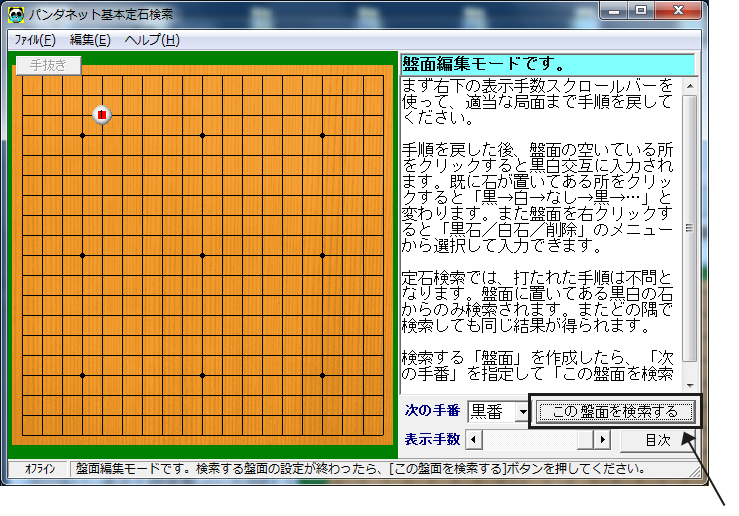Click the up arrow of the instructions scrollbar
Screen dimensions: 739x516
click(x=689, y=86)
